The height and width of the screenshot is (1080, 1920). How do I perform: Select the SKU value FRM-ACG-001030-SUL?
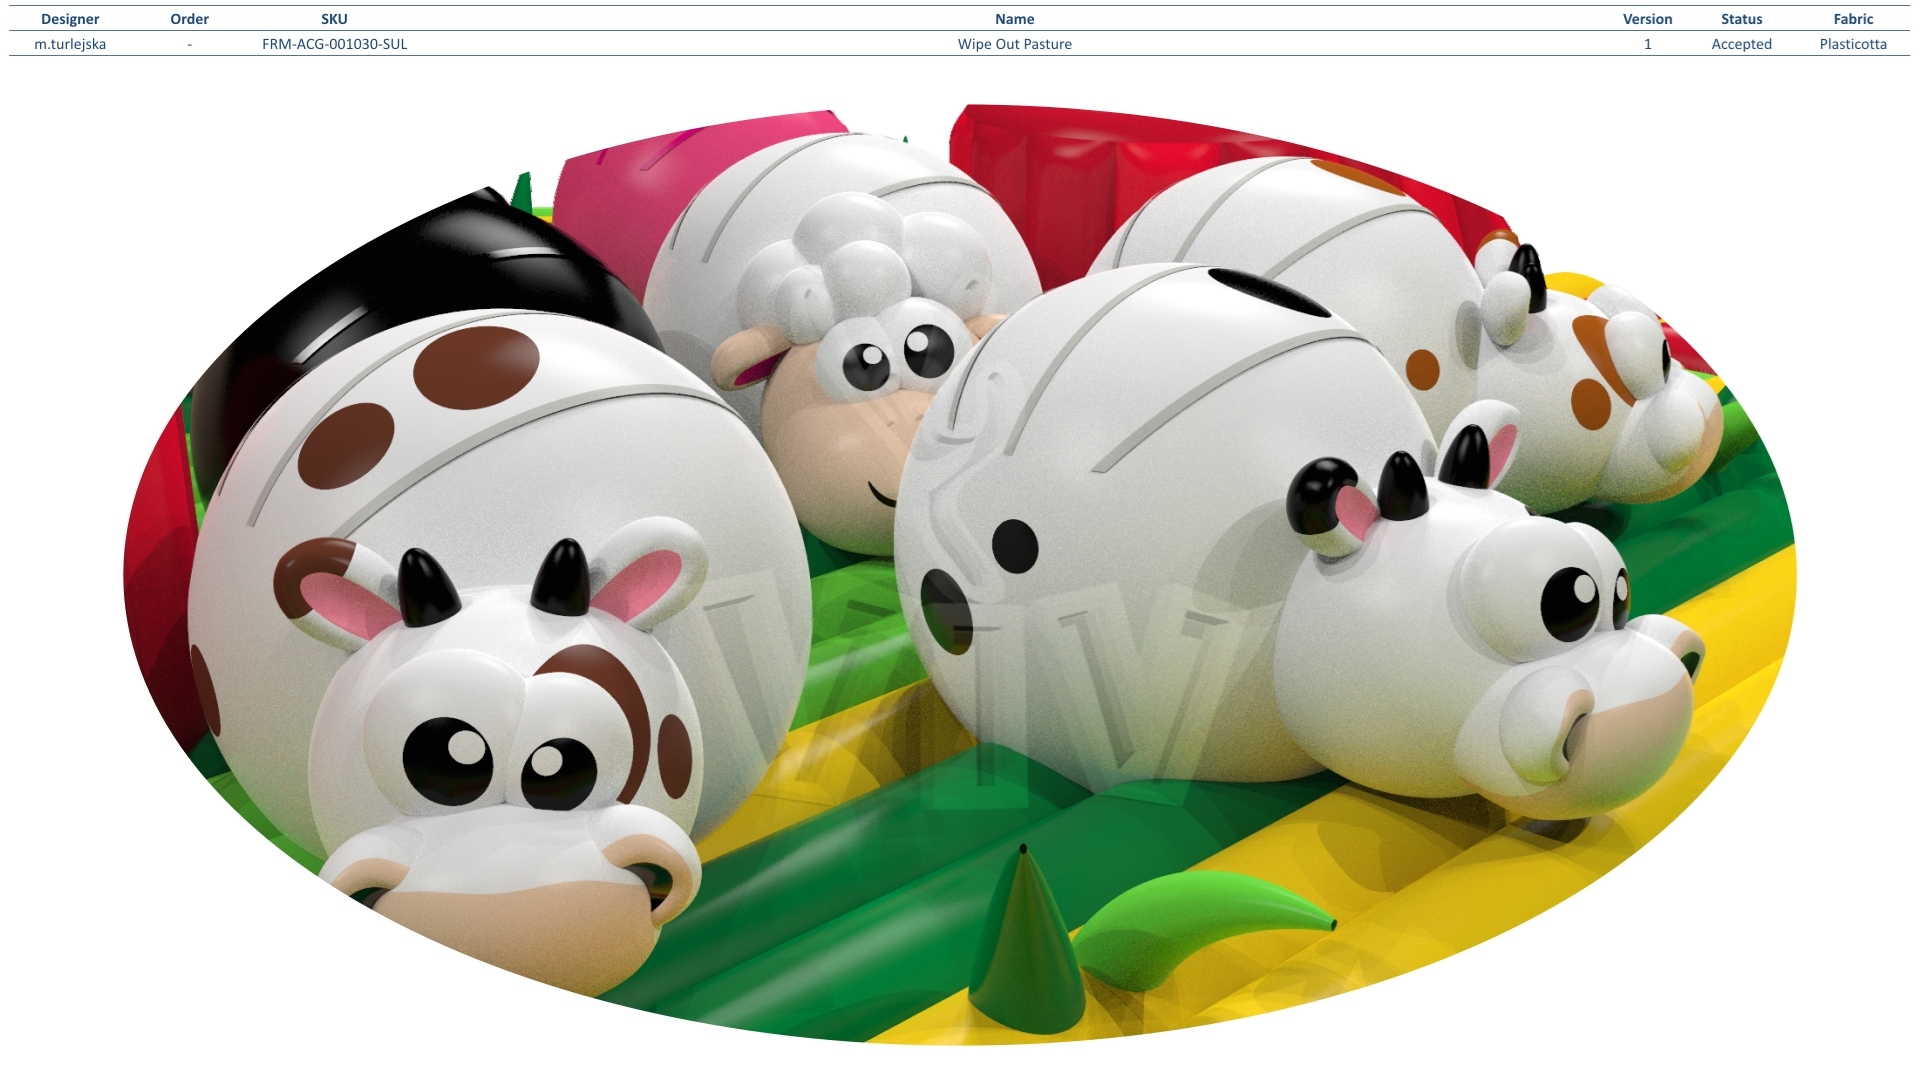334,44
